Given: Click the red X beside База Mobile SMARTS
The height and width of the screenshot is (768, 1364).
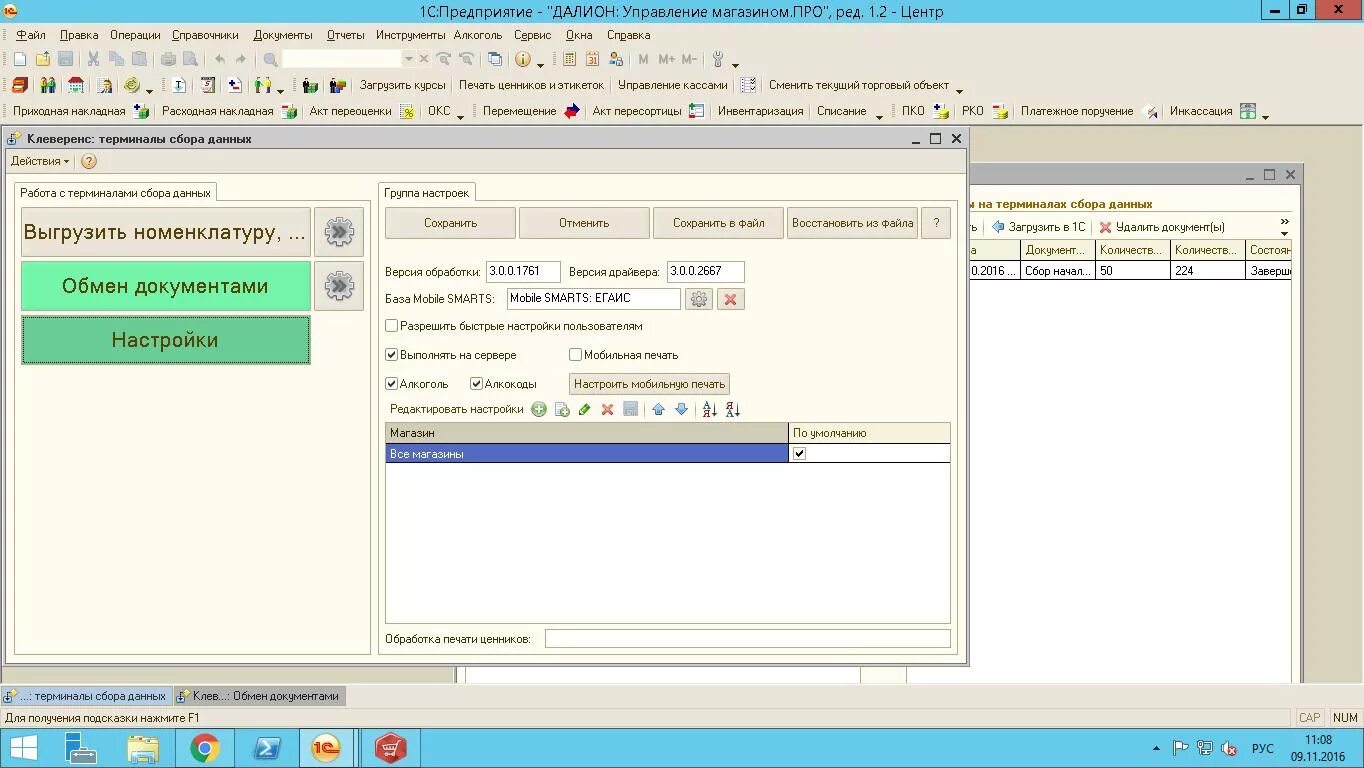Looking at the screenshot, I should click(731, 299).
